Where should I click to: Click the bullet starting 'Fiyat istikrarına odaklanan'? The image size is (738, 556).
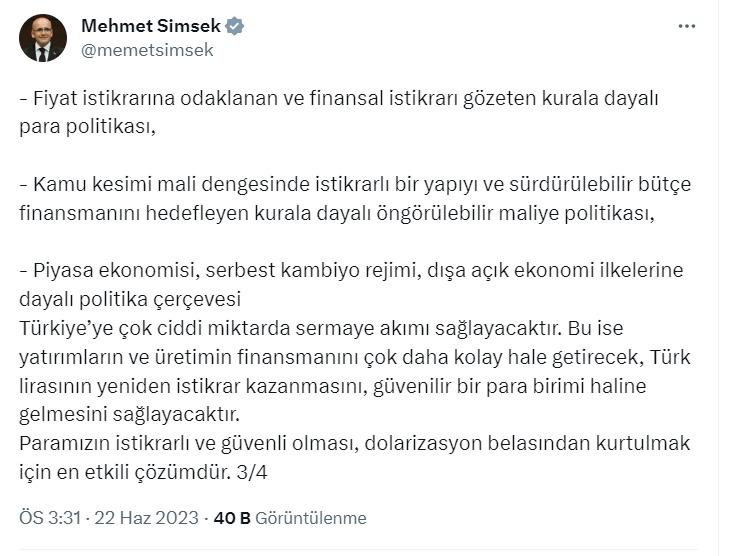(x=339, y=113)
